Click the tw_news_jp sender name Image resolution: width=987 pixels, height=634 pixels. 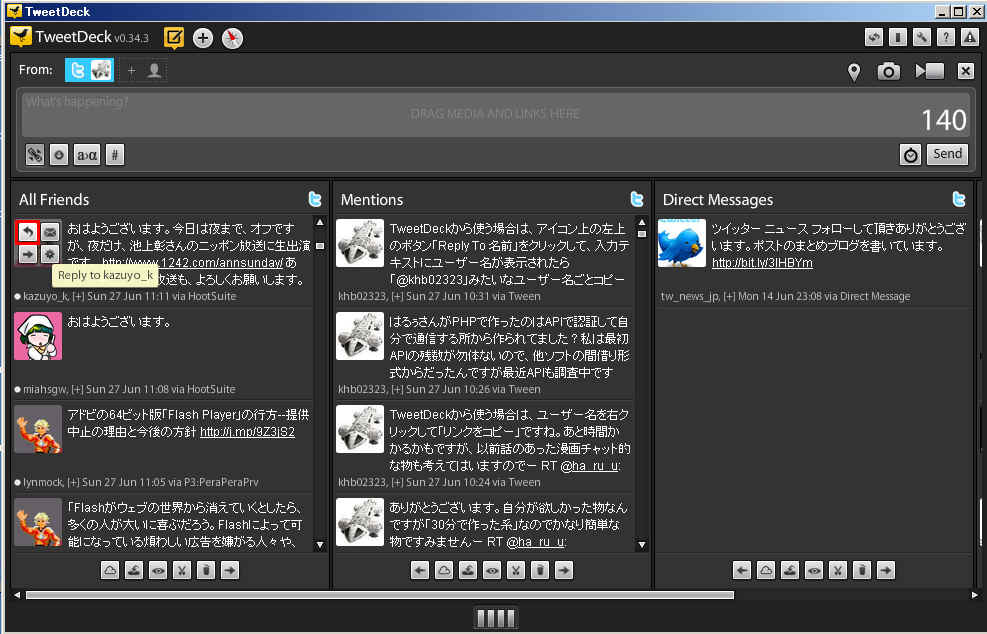pos(689,296)
